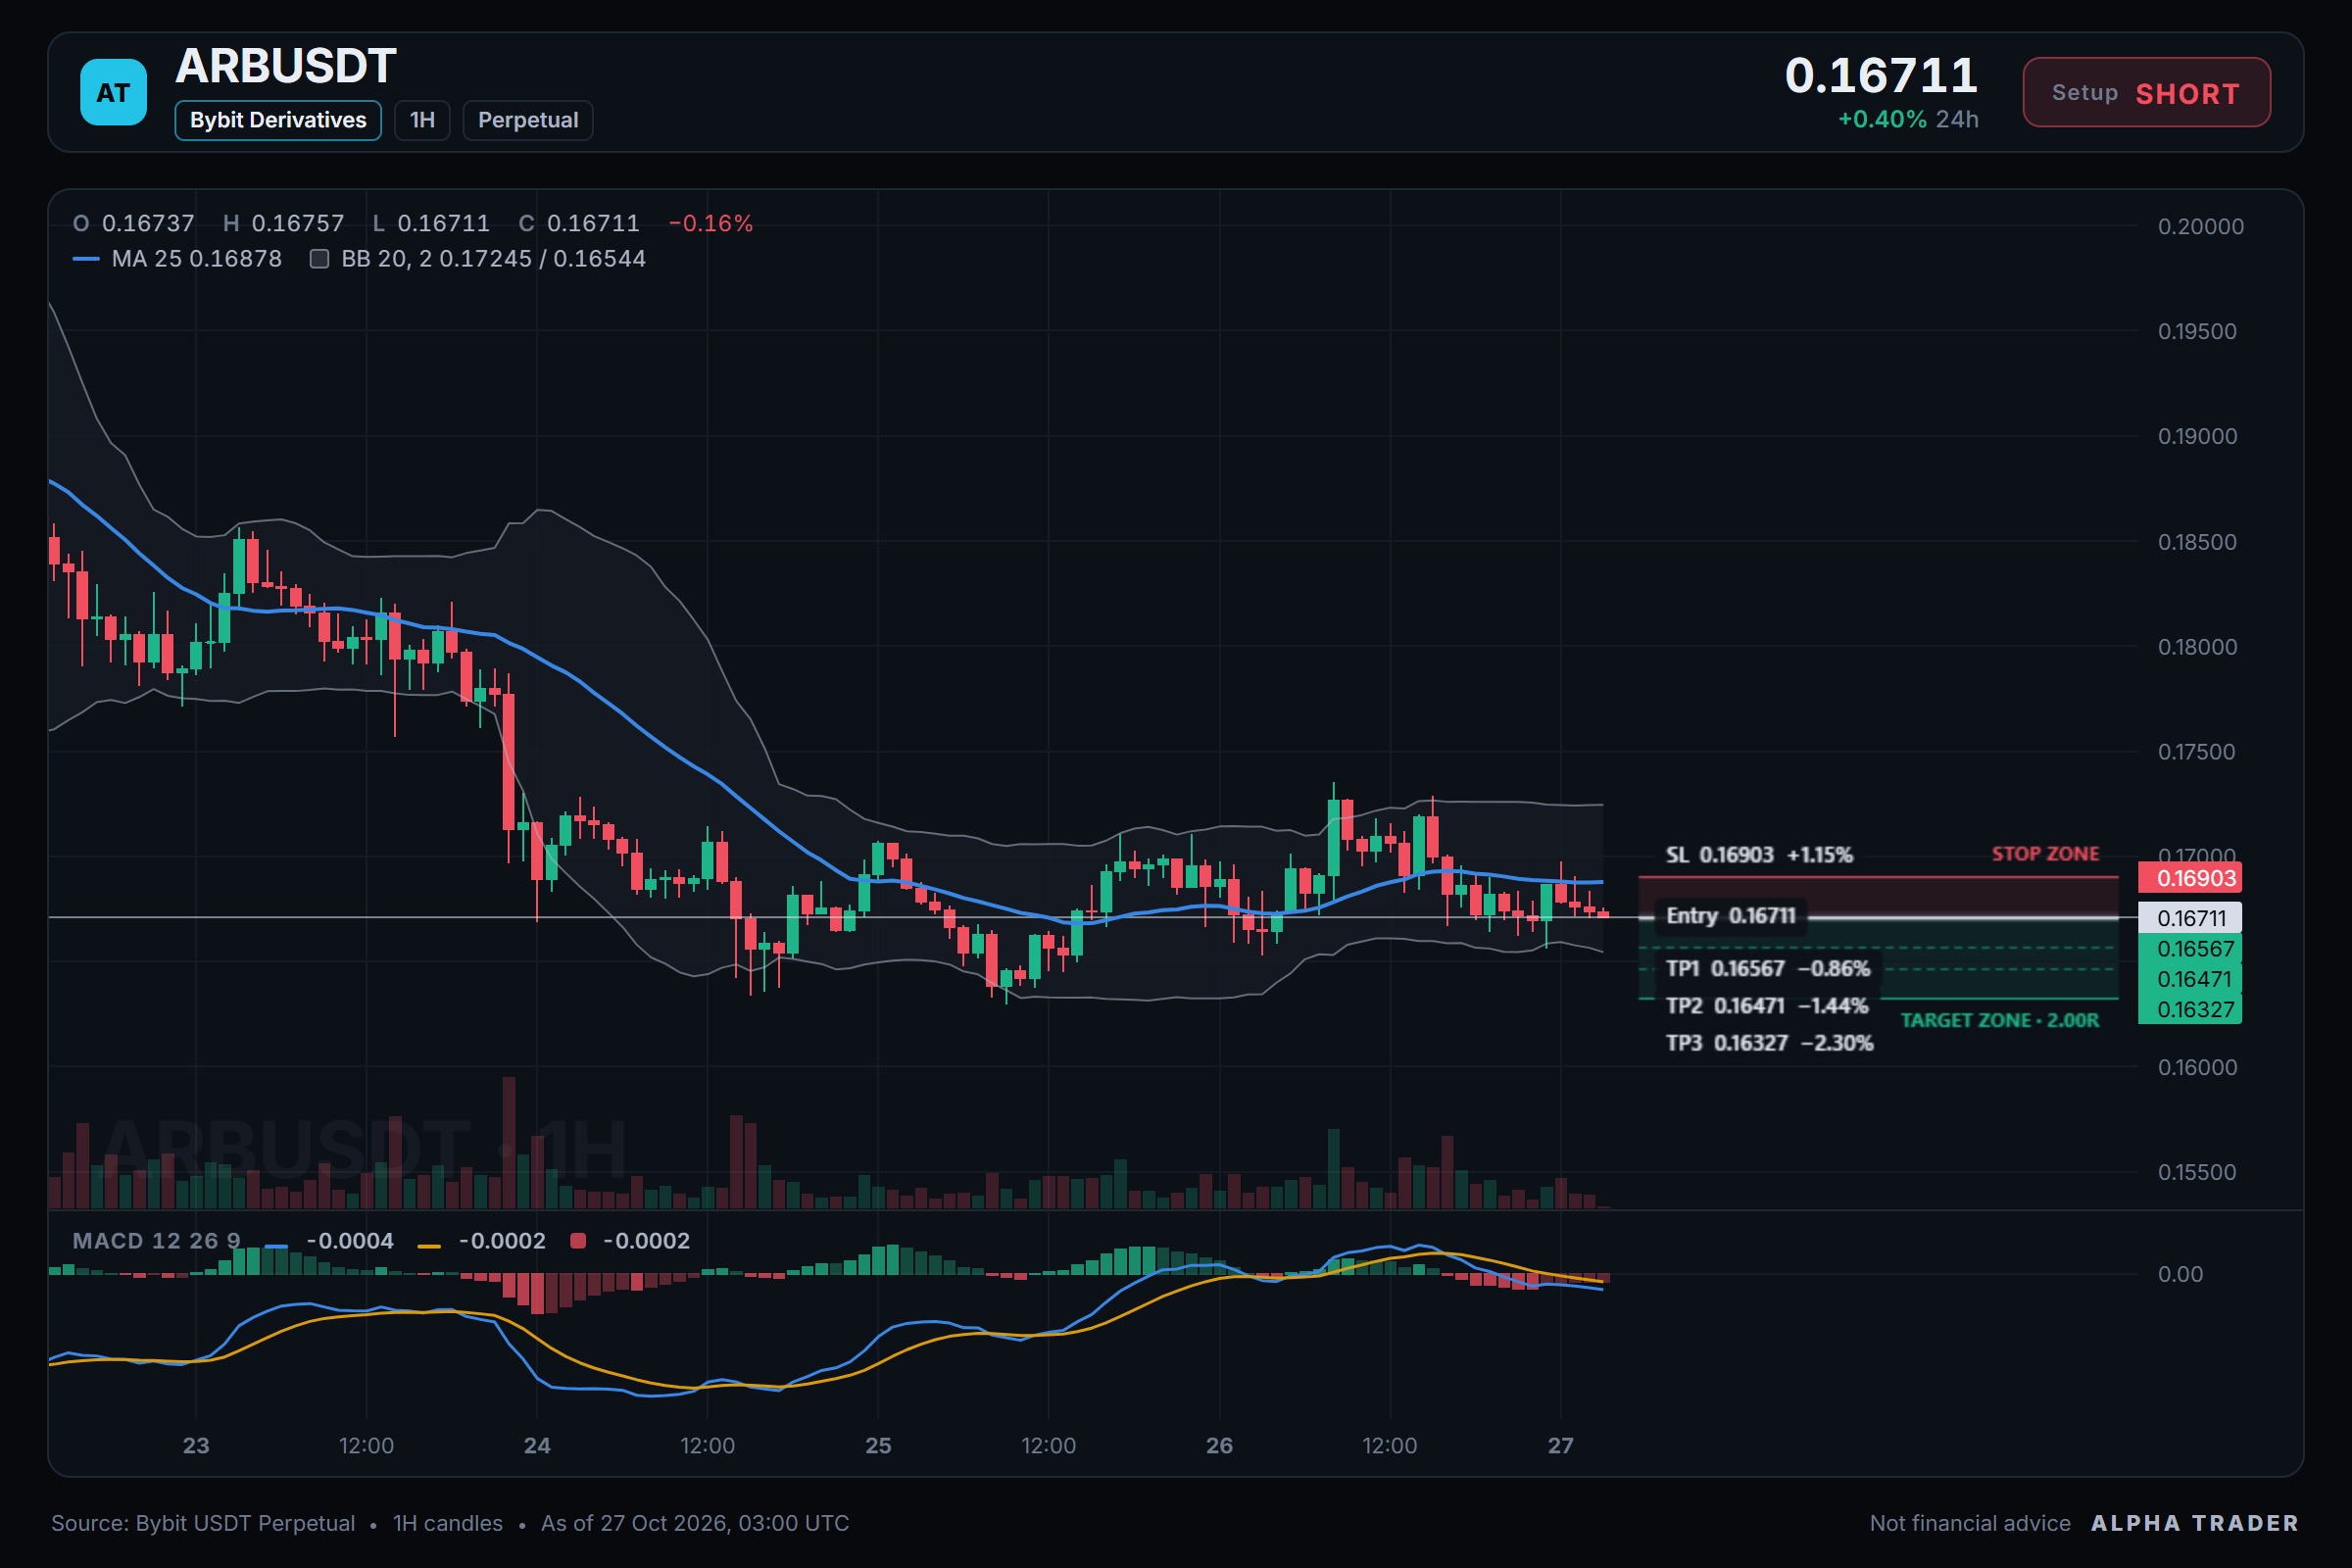This screenshot has height=1568, width=2352.
Task: Select the Perpetual contract type chip
Action: (528, 120)
